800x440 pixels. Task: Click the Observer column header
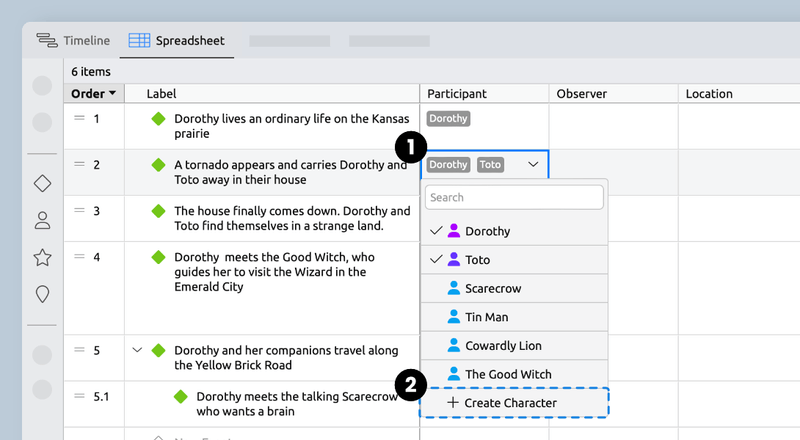613,93
